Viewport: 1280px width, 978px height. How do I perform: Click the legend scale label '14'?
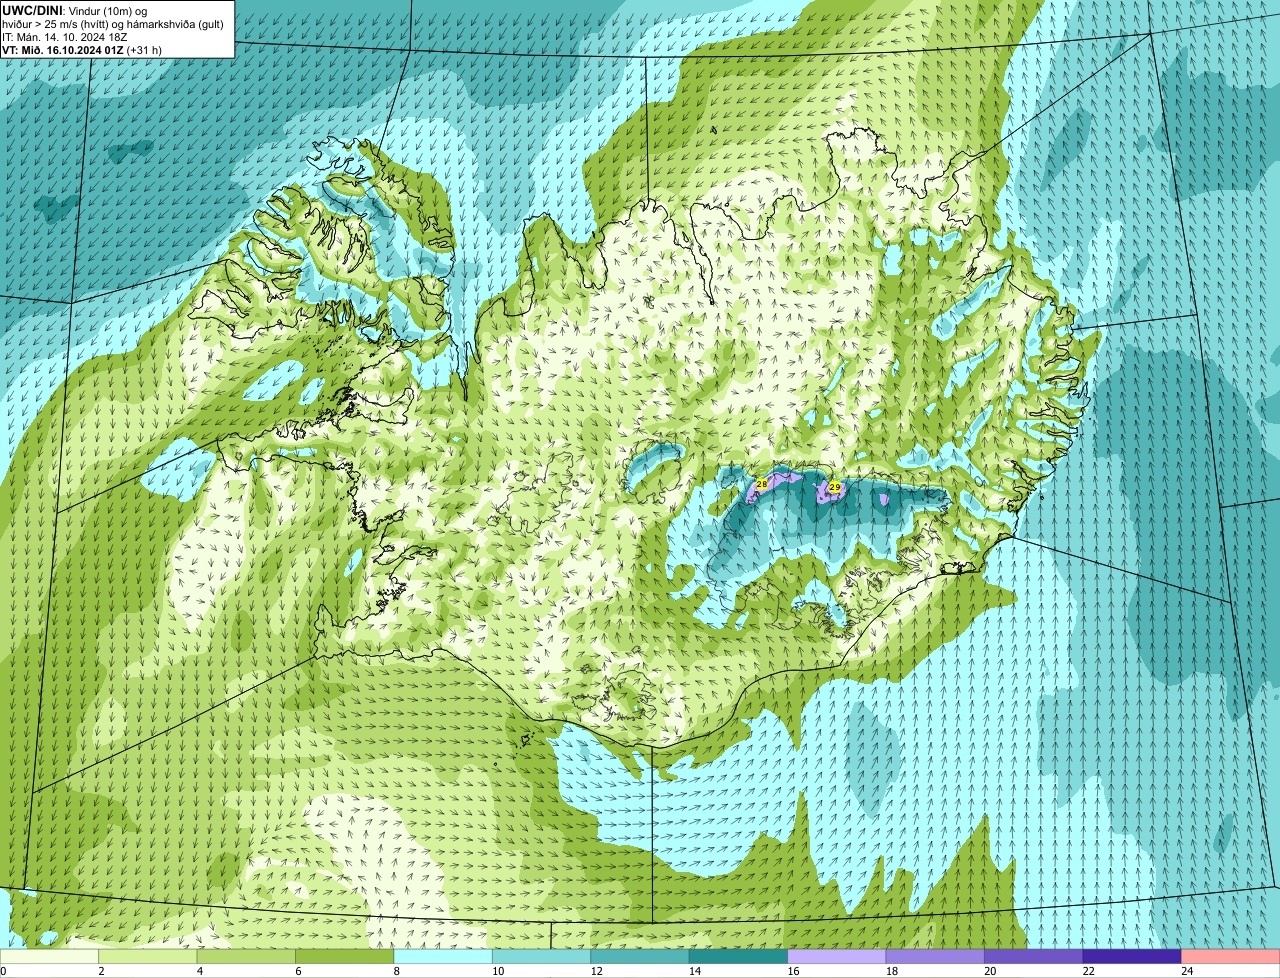coord(695,971)
